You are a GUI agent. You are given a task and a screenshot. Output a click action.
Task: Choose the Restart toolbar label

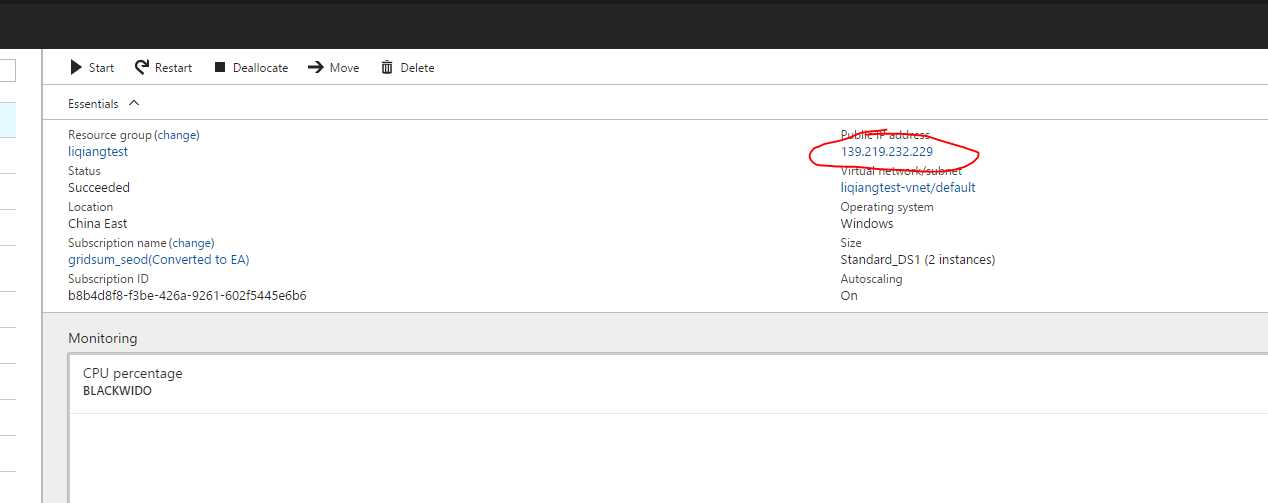173,68
